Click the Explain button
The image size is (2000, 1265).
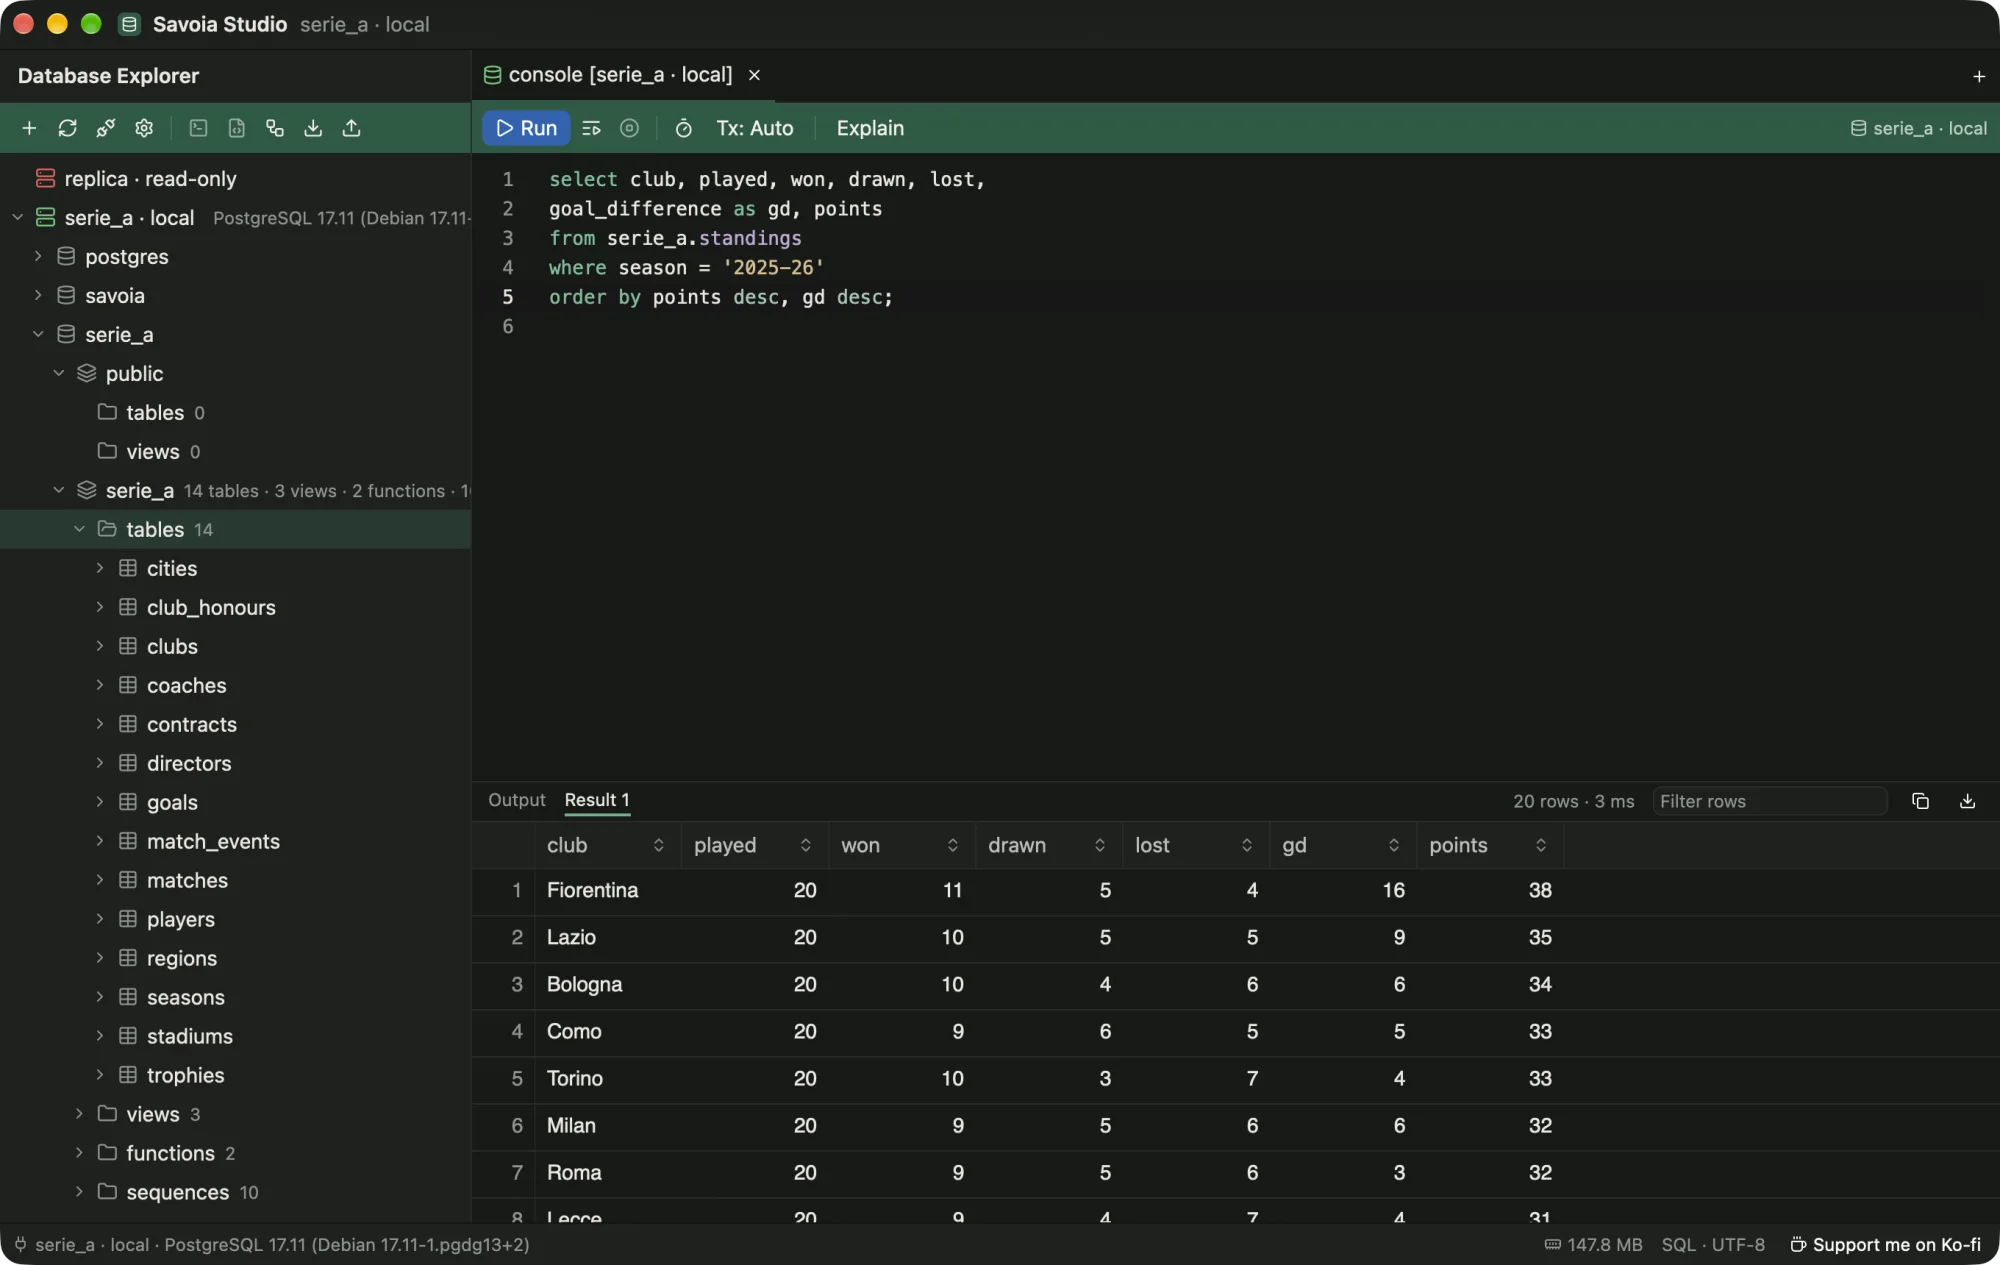click(x=870, y=128)
